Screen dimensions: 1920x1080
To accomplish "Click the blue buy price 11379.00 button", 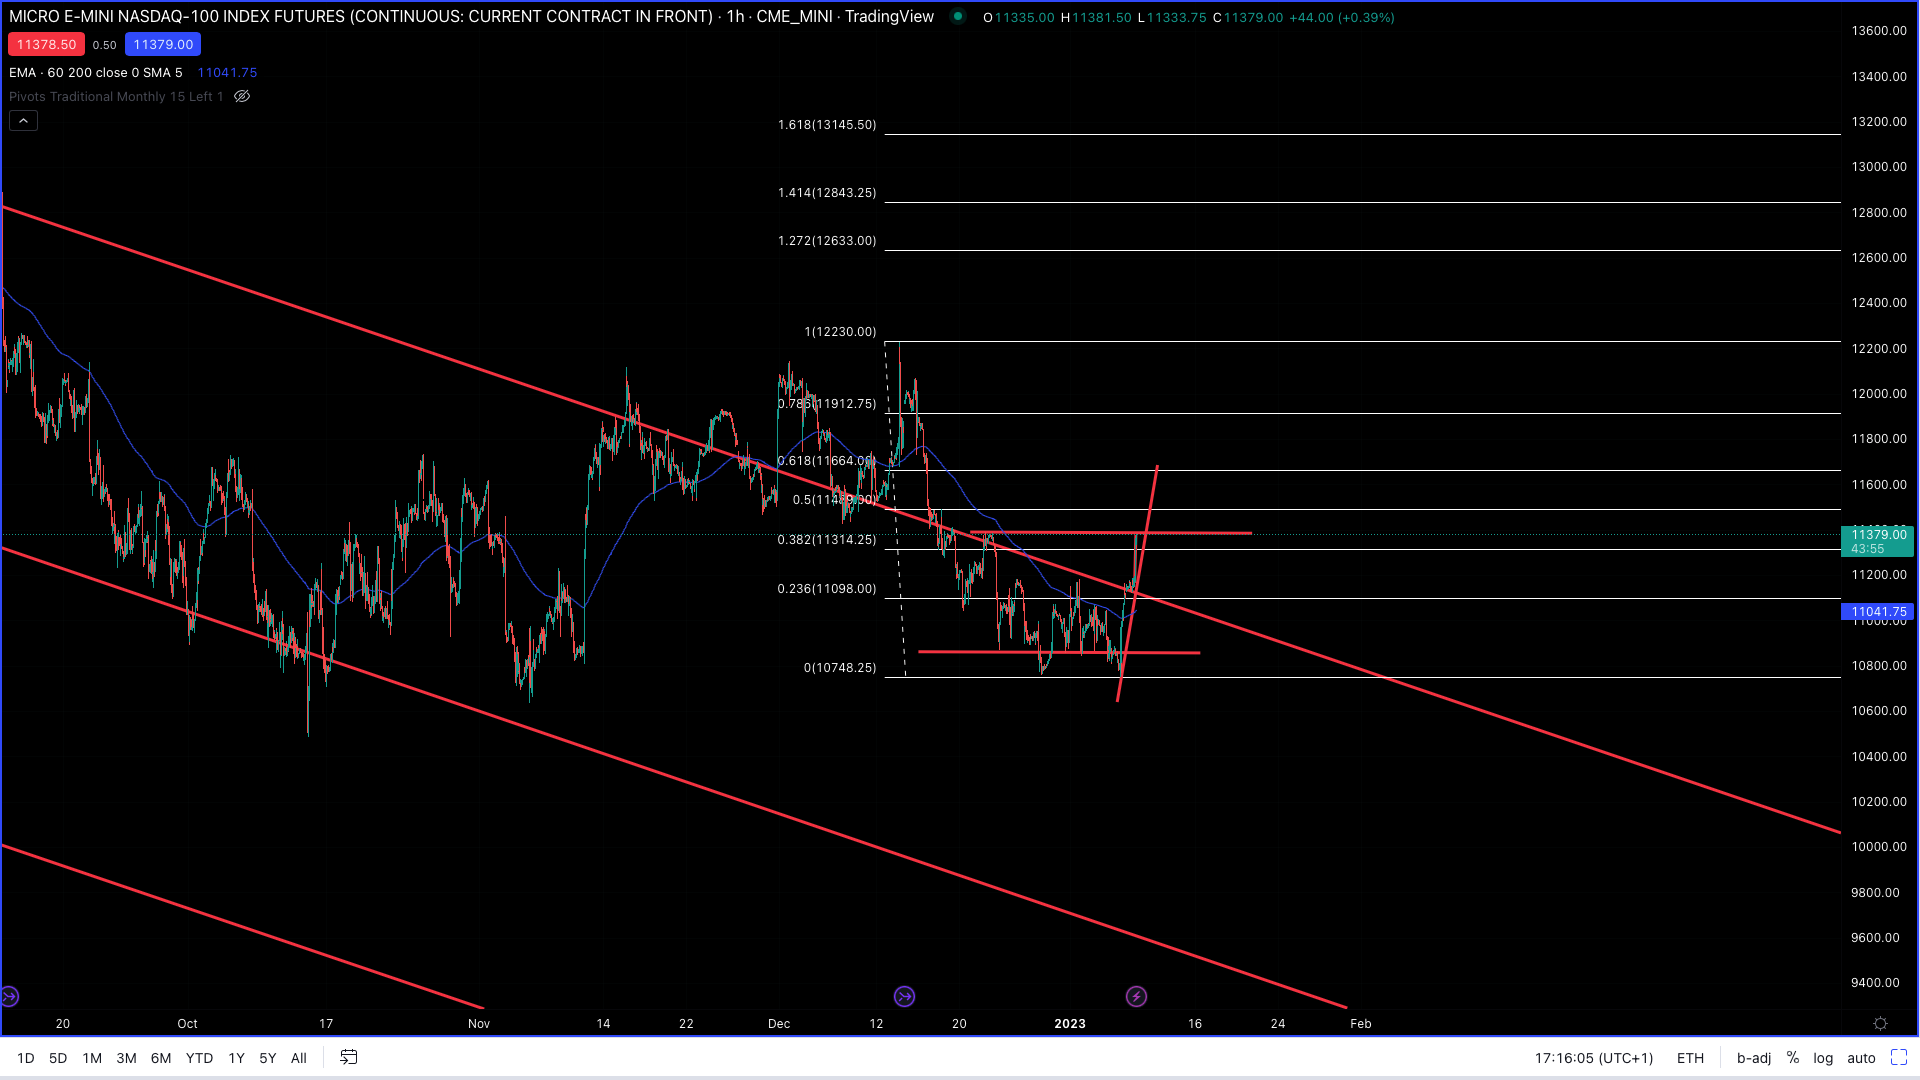I will (163, 45).
